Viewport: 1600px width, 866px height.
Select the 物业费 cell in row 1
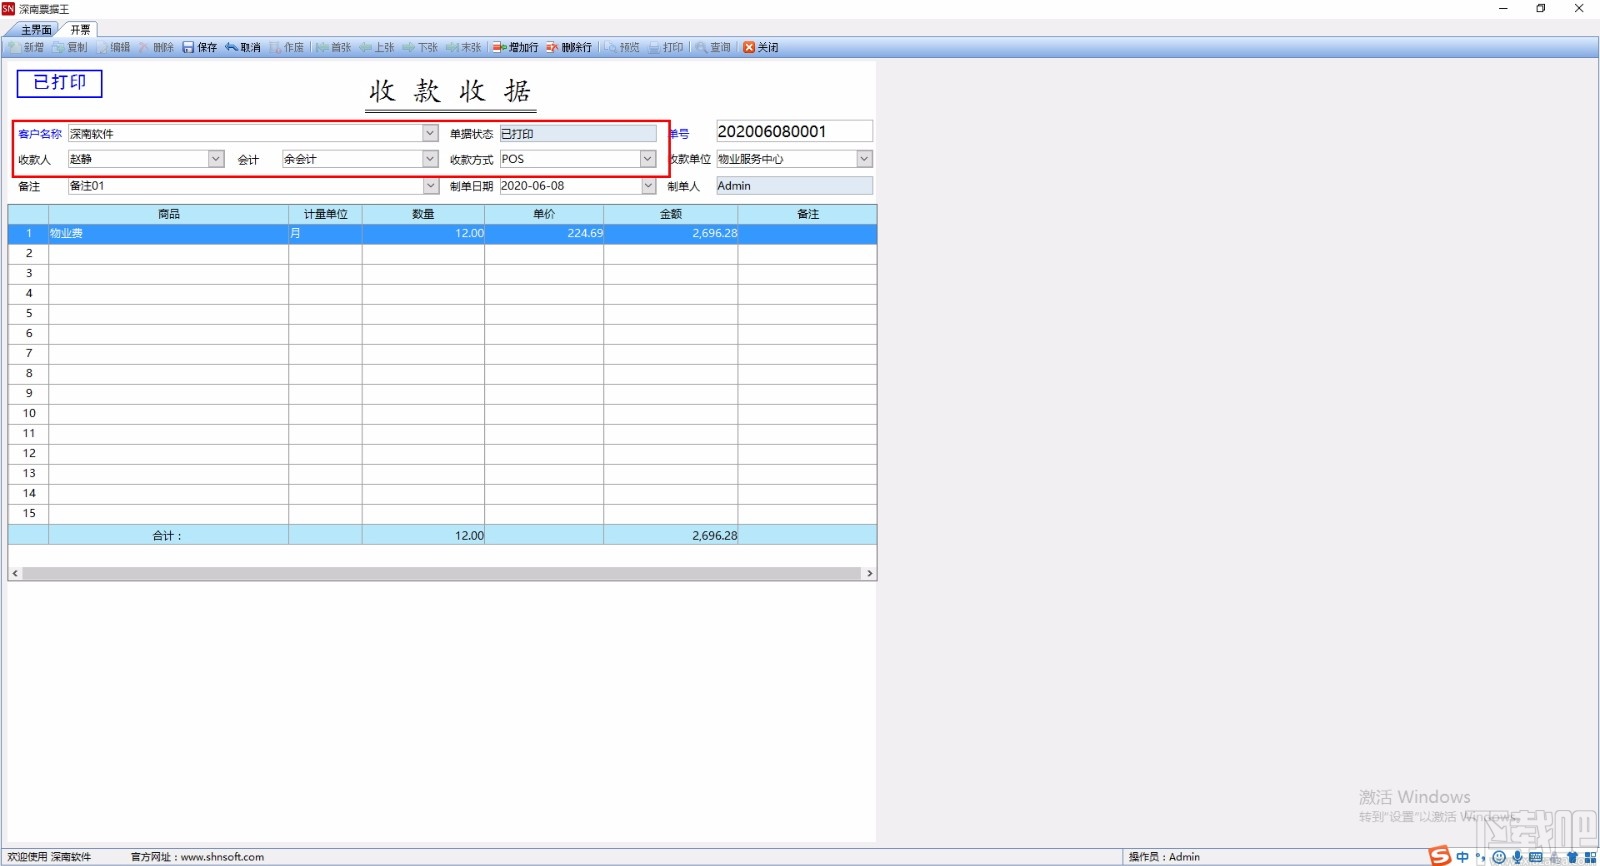click(168, 233)
